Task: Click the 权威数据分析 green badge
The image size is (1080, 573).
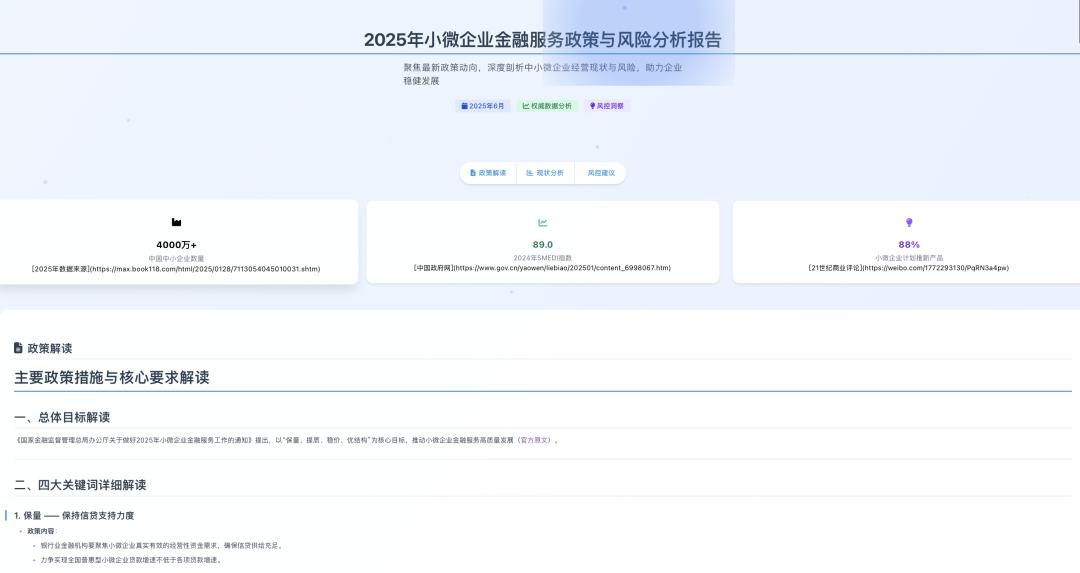Action: pos(548,106)
